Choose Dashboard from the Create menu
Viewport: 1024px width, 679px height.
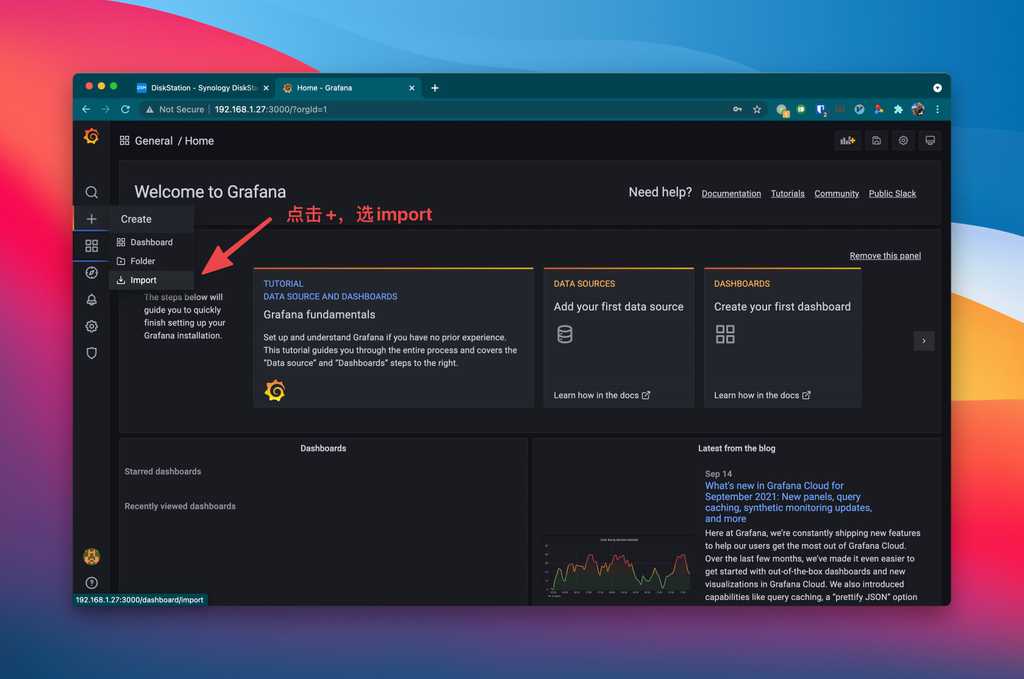pos(152,242)
